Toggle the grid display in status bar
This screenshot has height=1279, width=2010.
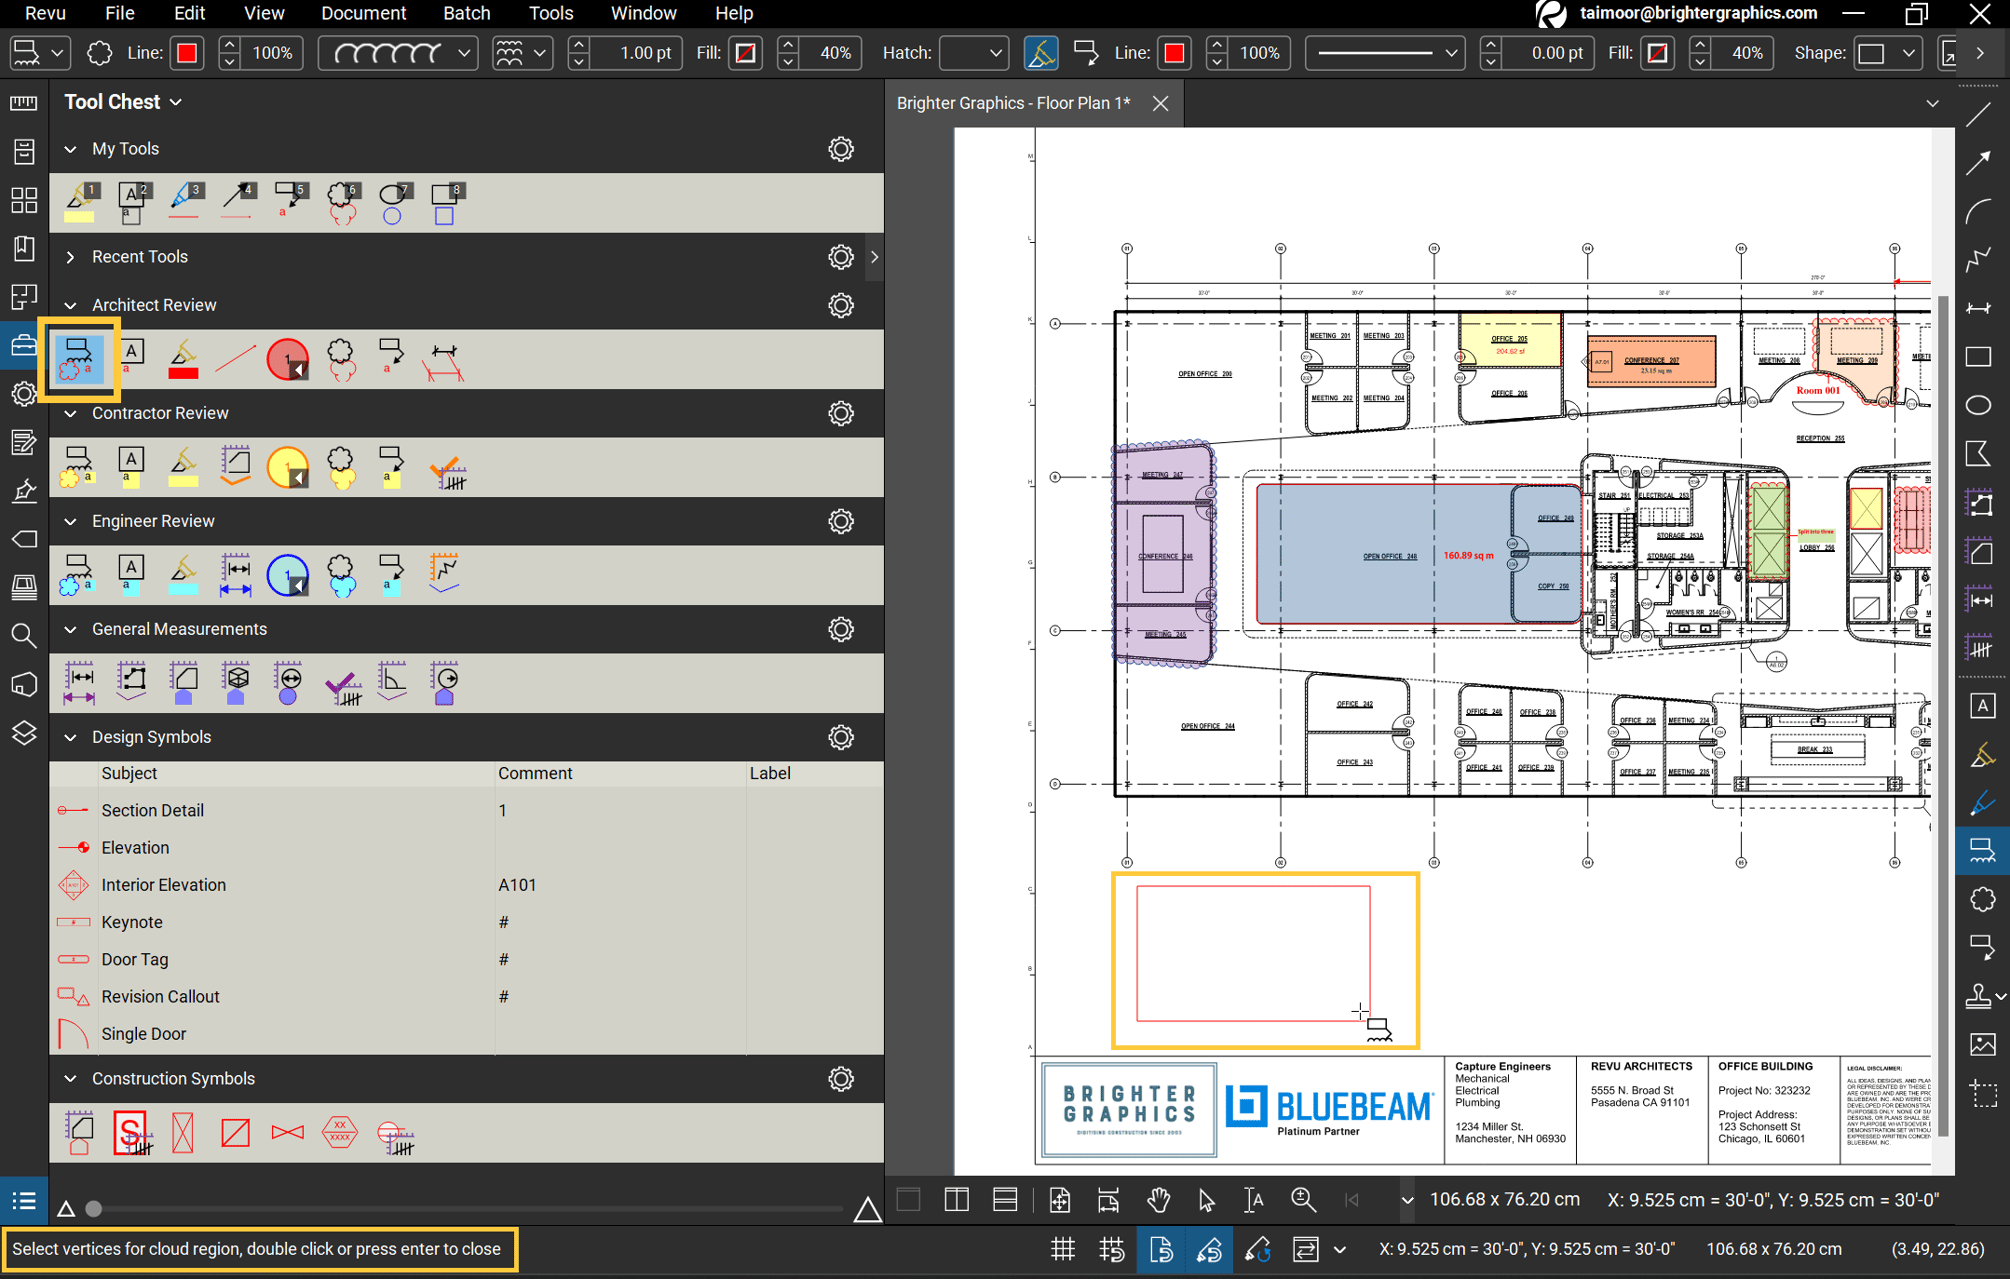pos(1062,1249)
